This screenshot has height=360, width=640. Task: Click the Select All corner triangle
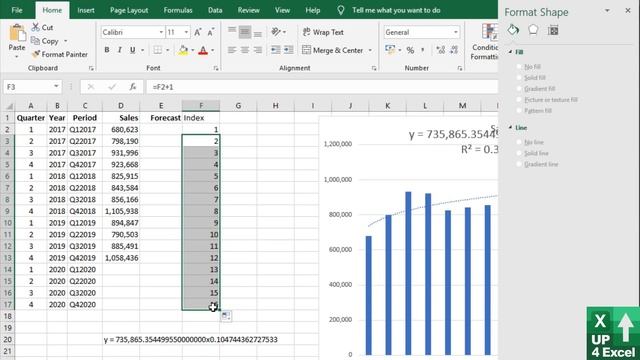[x=9, y=106]
